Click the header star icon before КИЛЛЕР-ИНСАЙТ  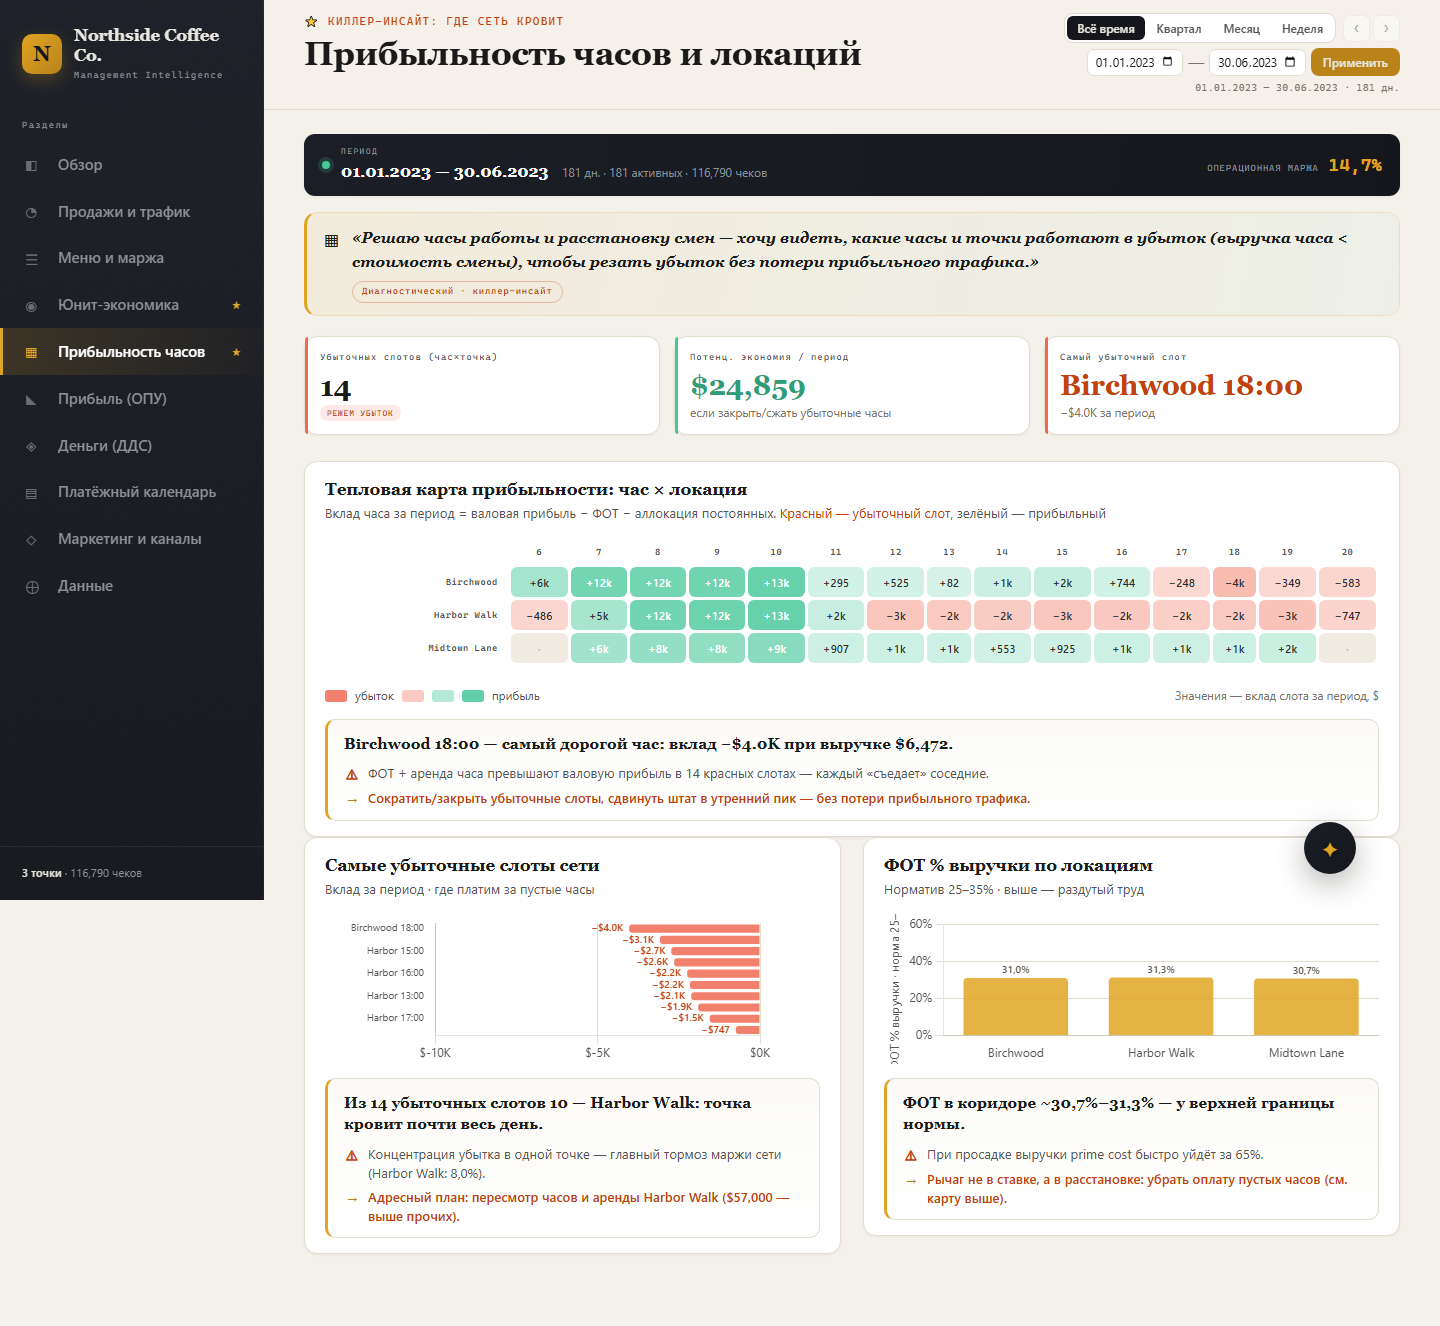pos(311,21)
